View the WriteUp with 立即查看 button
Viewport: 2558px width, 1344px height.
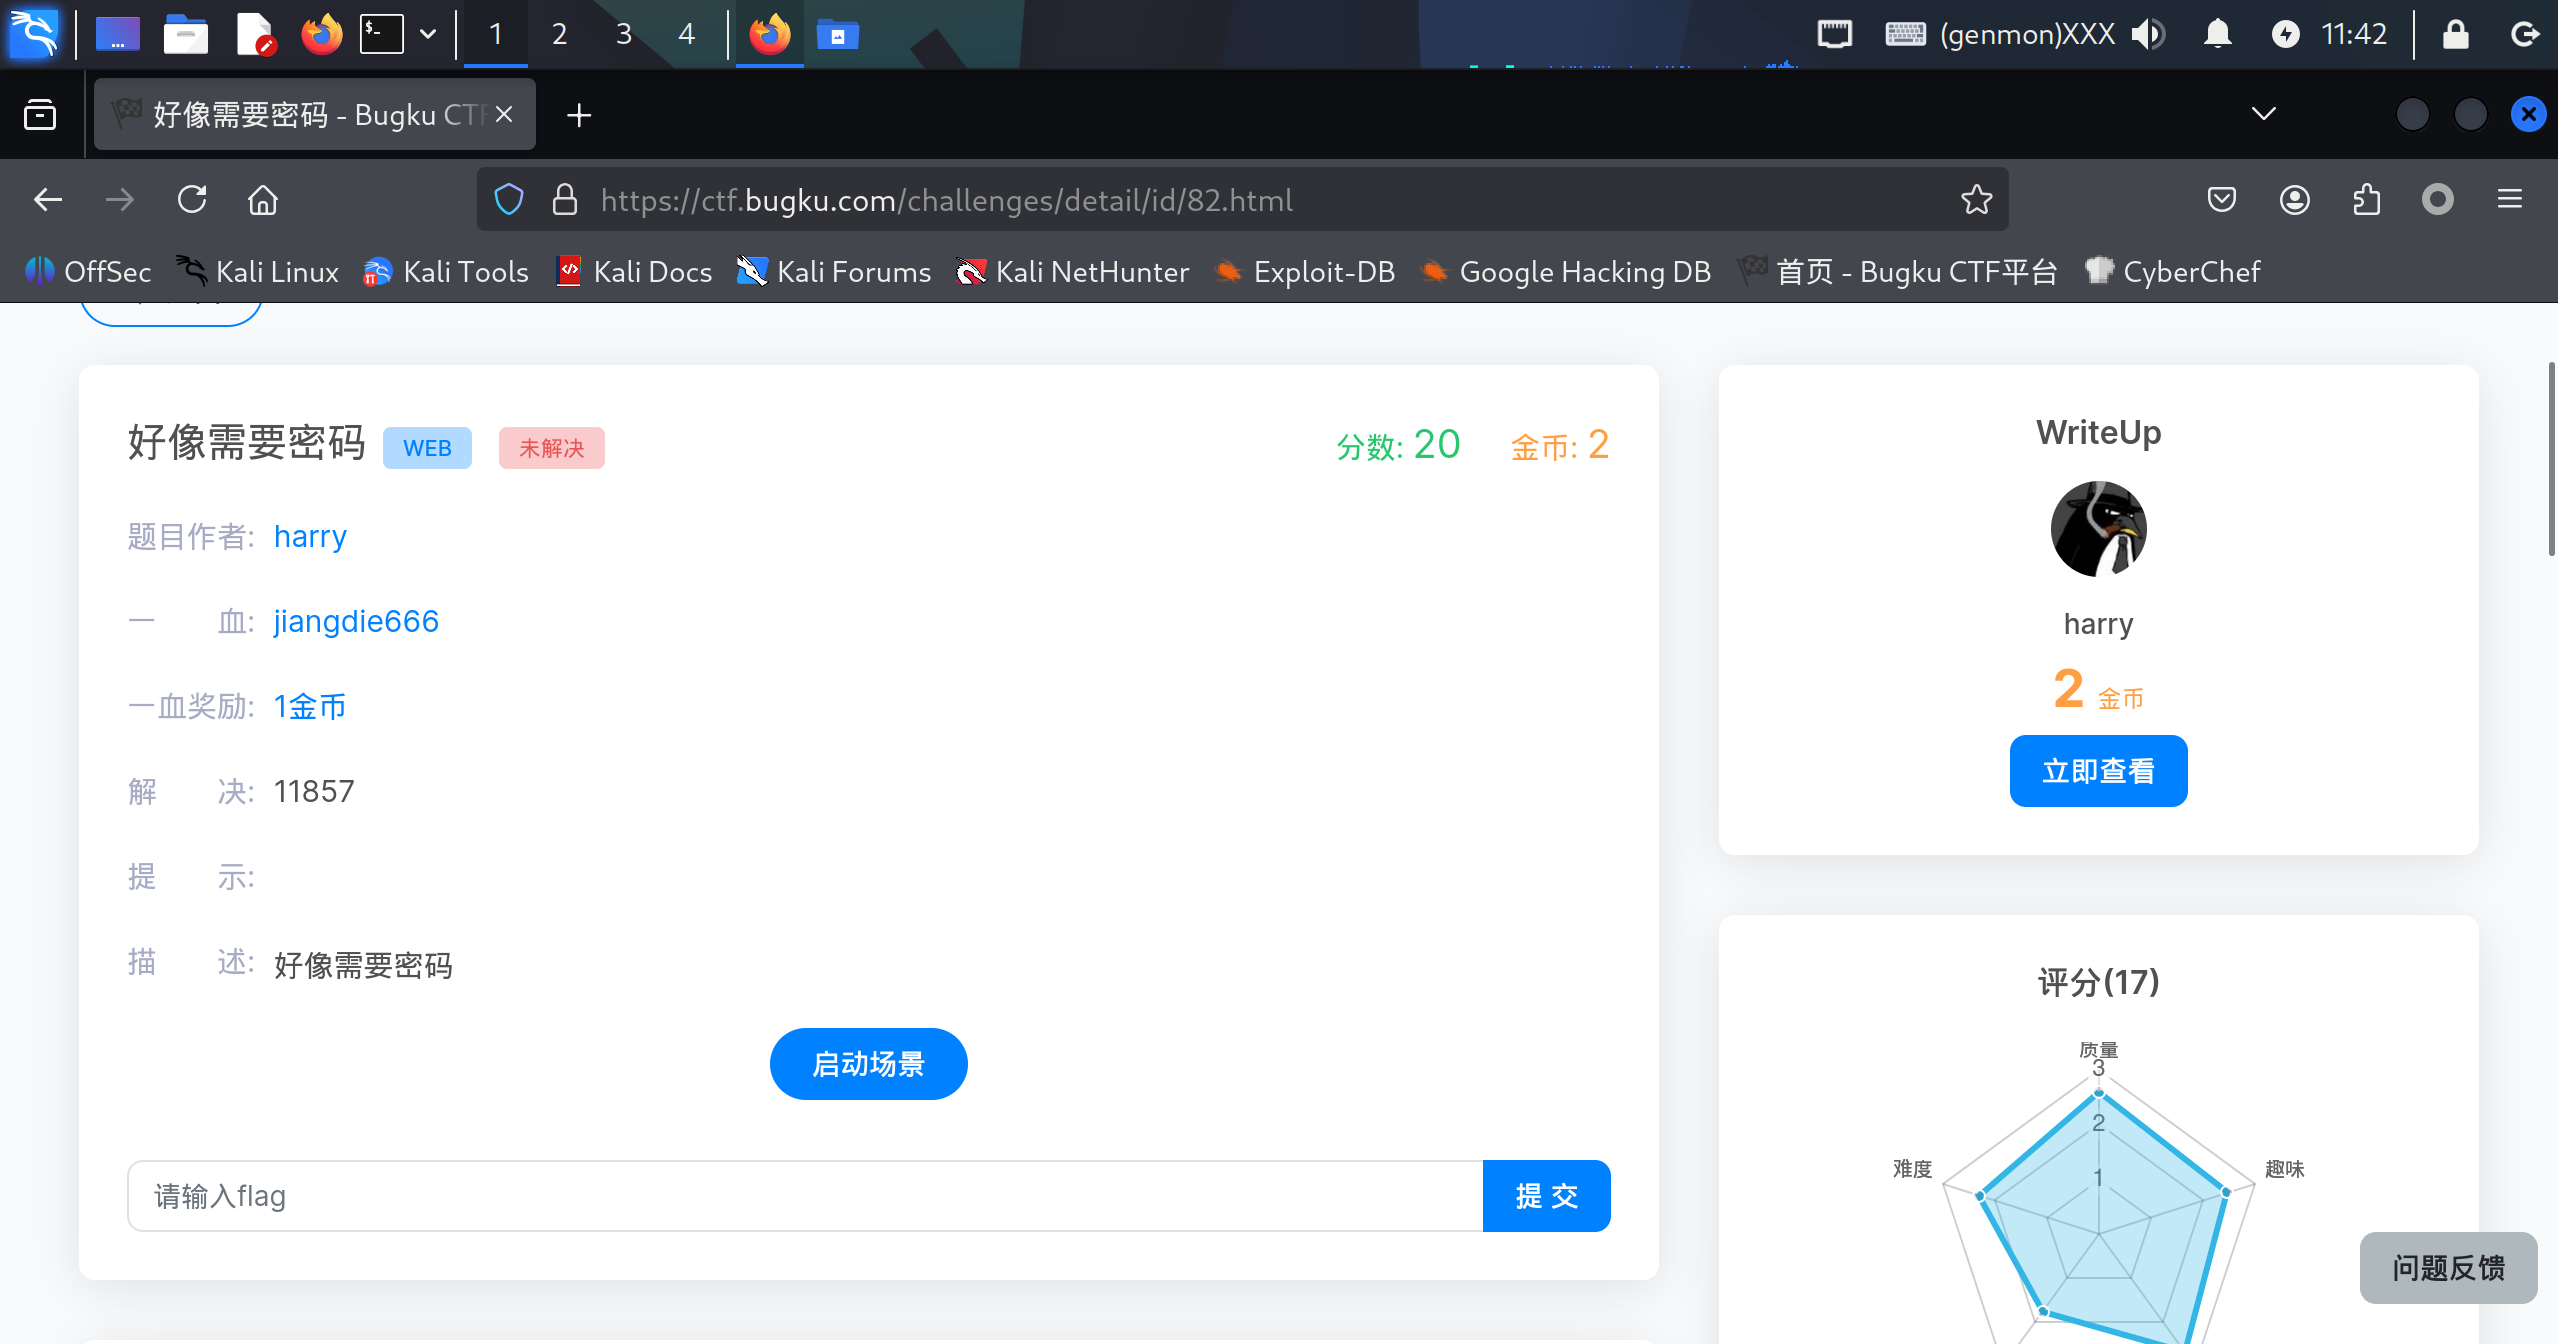point(2098,771)
